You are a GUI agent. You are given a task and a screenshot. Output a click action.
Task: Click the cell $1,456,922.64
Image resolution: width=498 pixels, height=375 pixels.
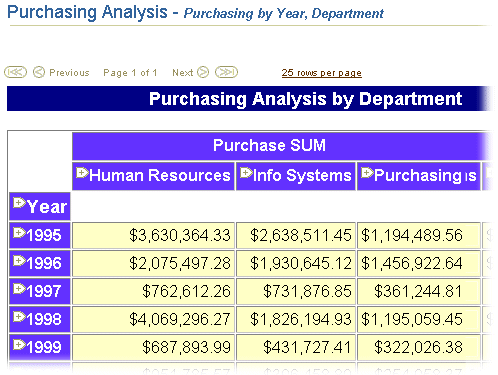pyautogui.click(x=419, y=263)
